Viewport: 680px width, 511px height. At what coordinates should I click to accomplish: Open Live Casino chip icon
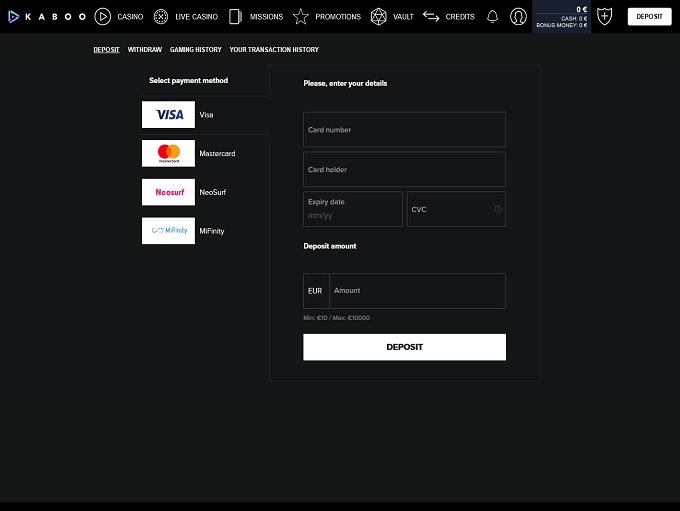(161, 16)
